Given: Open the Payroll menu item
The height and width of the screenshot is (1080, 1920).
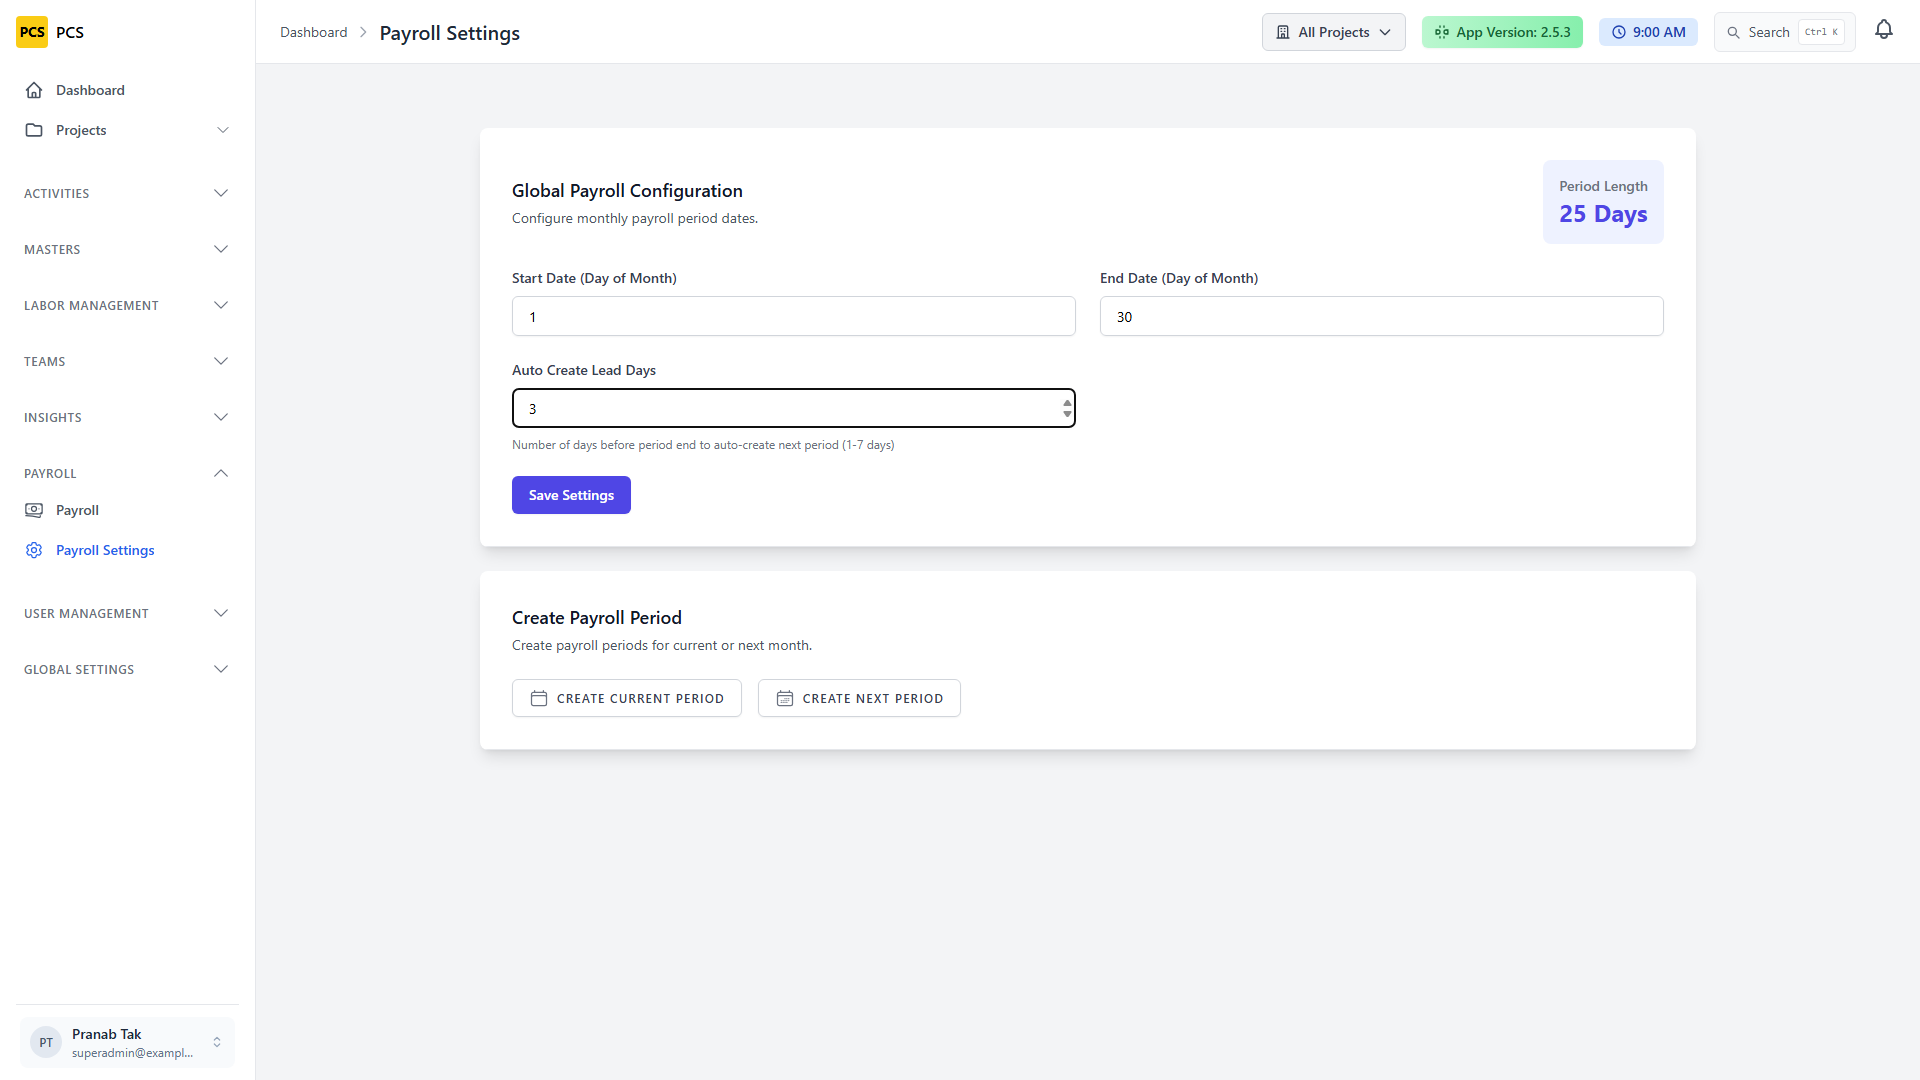Looking at the screenshot, I should tap(127, 510).
